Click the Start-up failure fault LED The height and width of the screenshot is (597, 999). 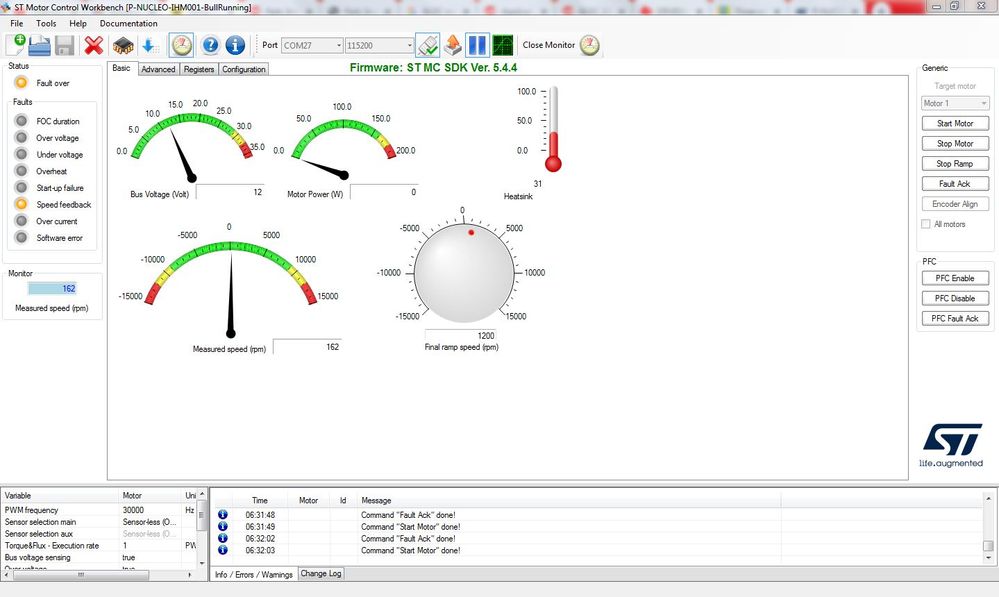tap(21, 187)
